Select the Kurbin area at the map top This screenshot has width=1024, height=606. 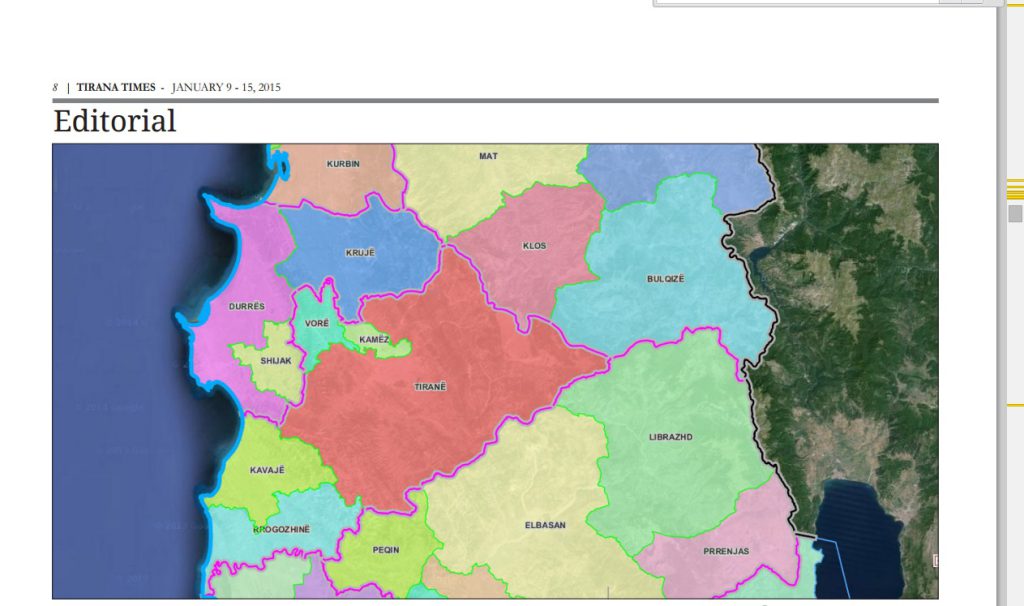coord(343,163)
